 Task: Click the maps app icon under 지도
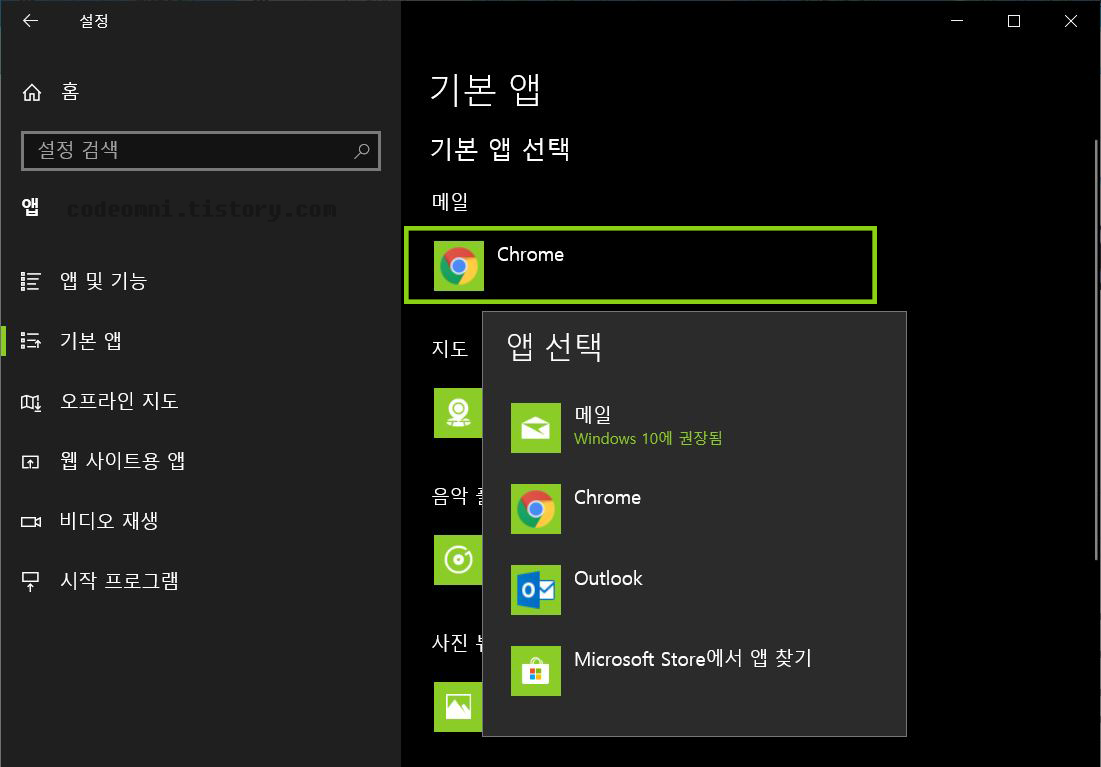pos(458,412)
